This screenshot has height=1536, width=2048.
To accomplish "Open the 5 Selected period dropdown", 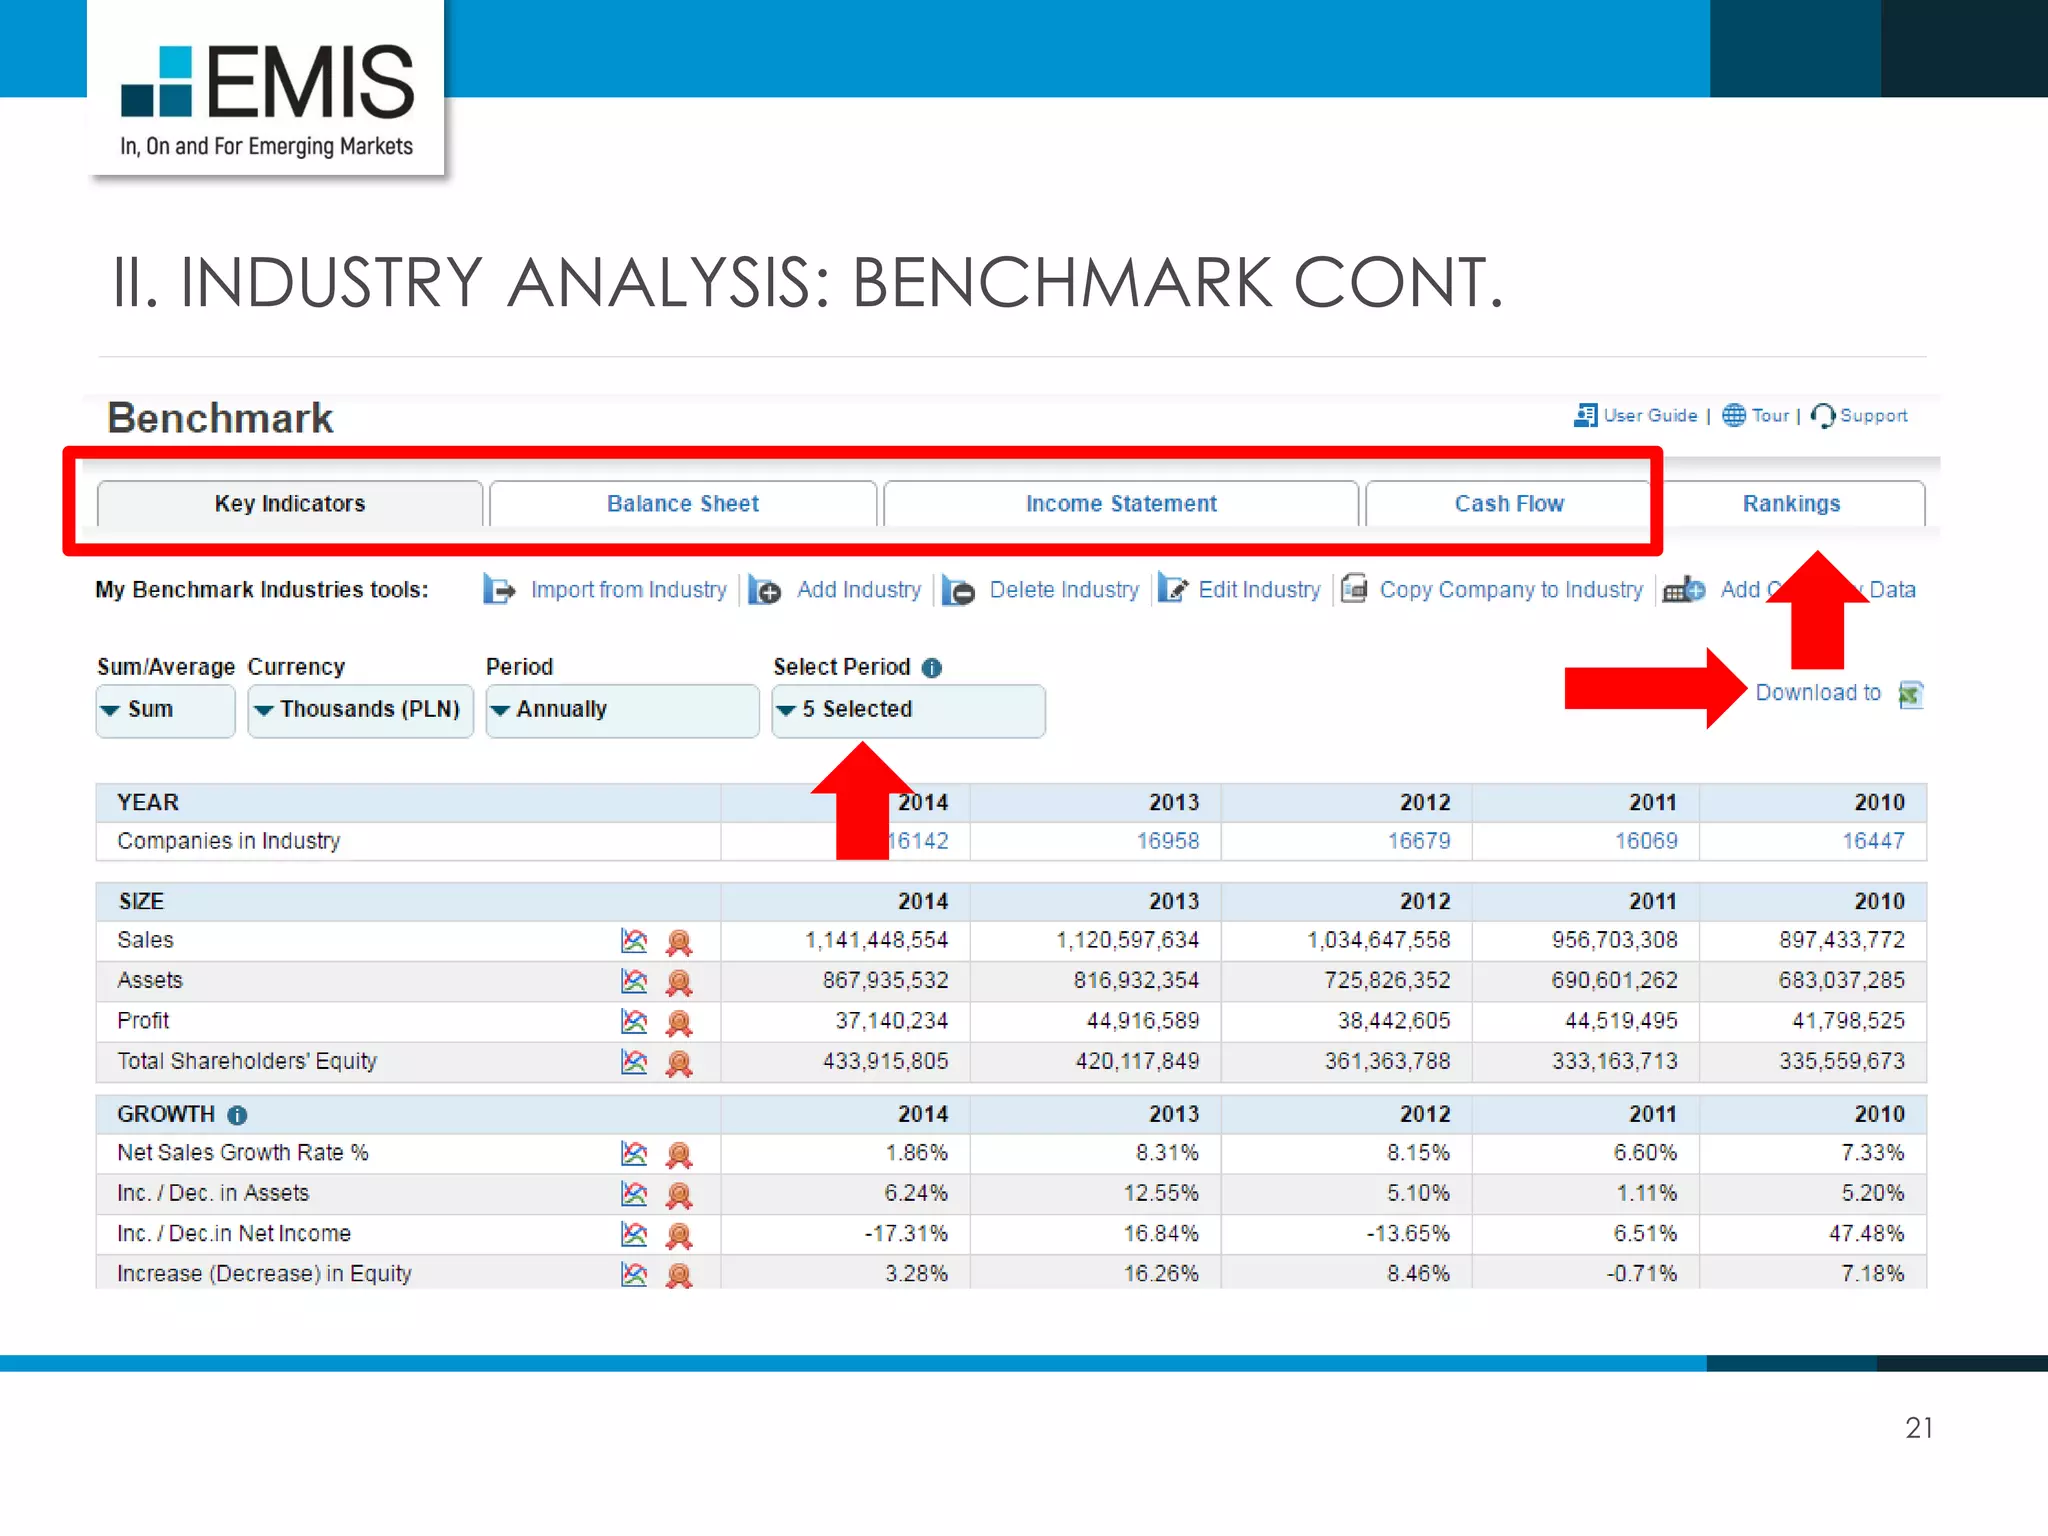I will tap(908, 710).
